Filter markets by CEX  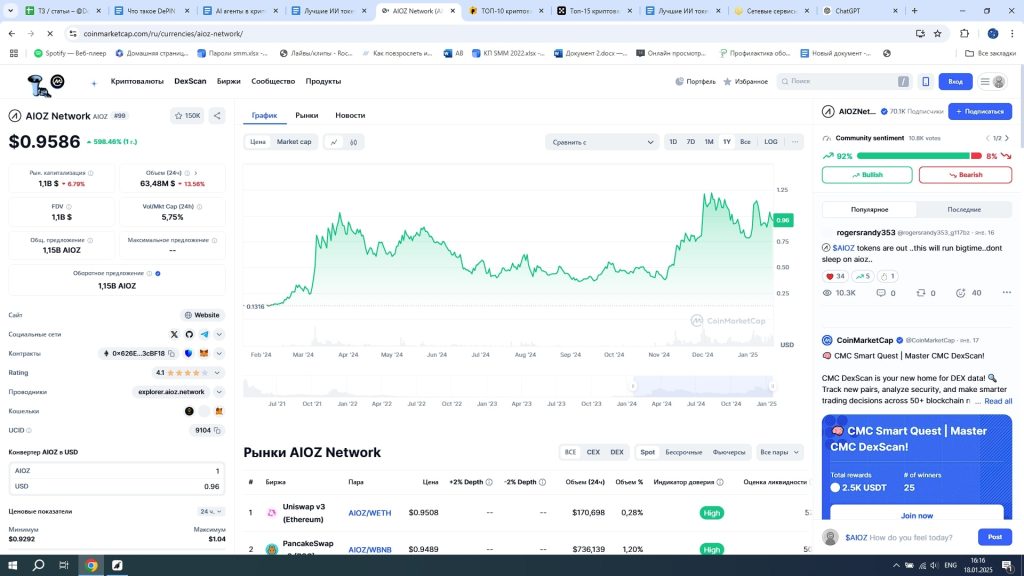tap(593, 452)
